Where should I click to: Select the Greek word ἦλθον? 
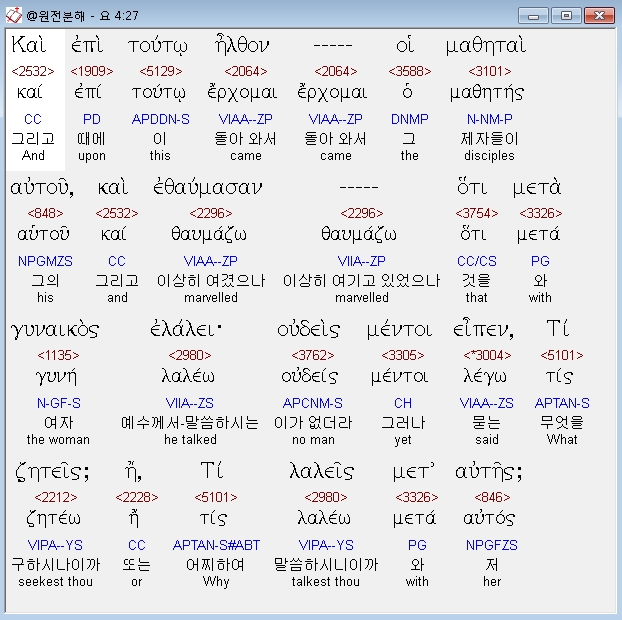click(242, 44)
